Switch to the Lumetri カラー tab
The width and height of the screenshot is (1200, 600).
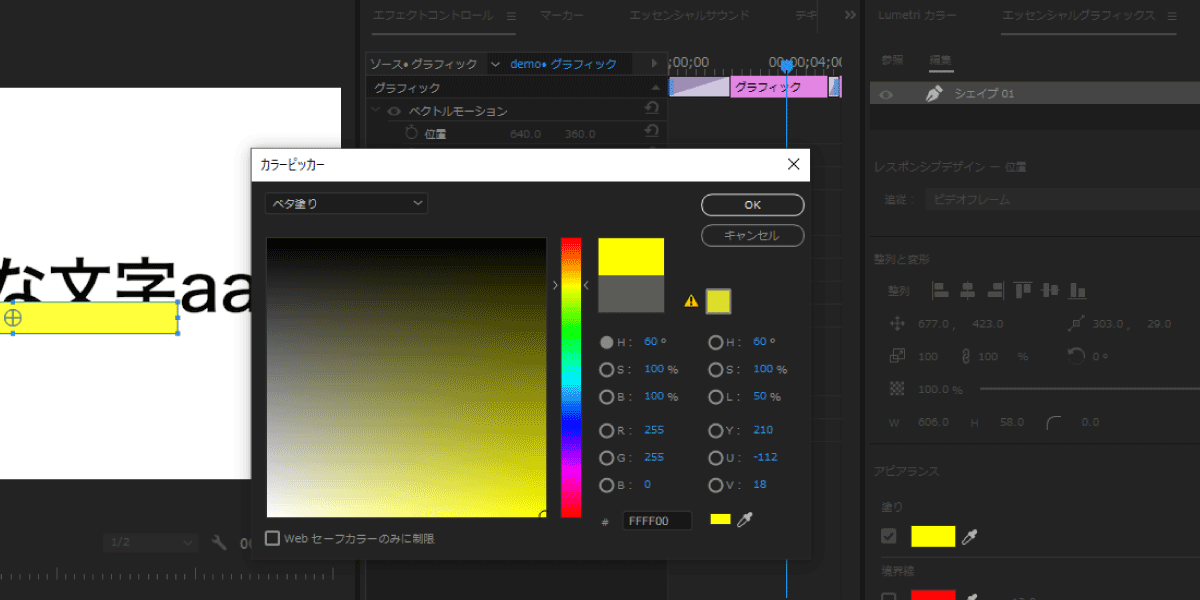(x=917, y=16)
